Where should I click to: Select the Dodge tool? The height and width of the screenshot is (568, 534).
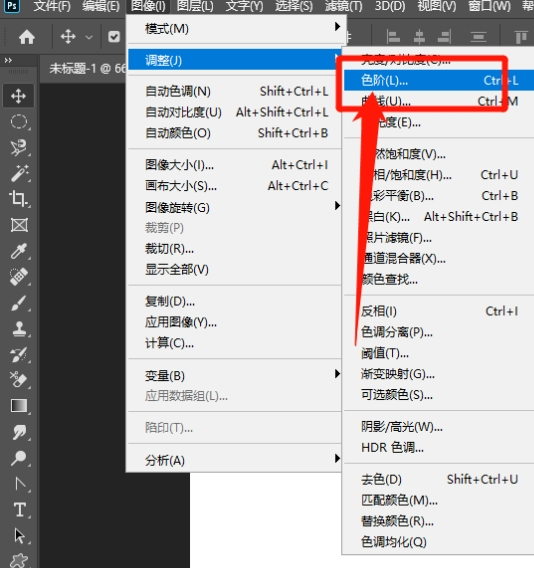click(x=19, y=458)
